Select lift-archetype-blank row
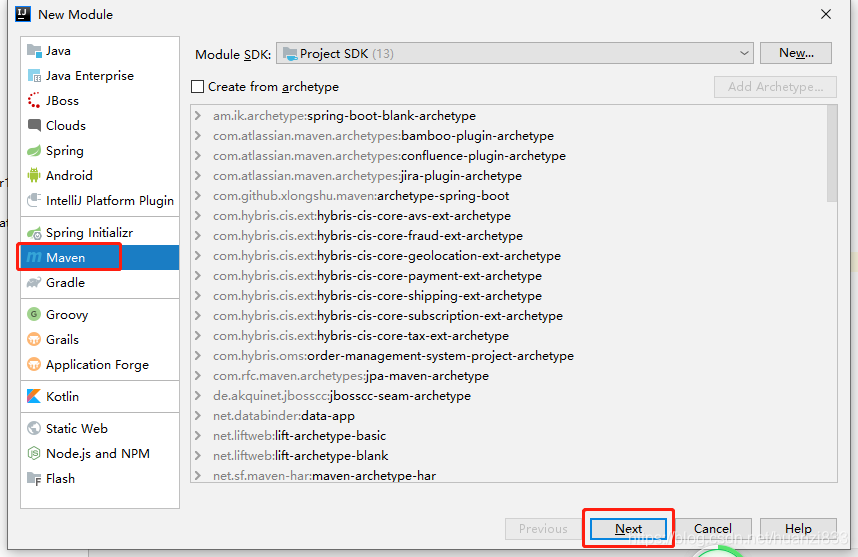The height and width of the screenshot is (557, 858). [x=509, y=456]
